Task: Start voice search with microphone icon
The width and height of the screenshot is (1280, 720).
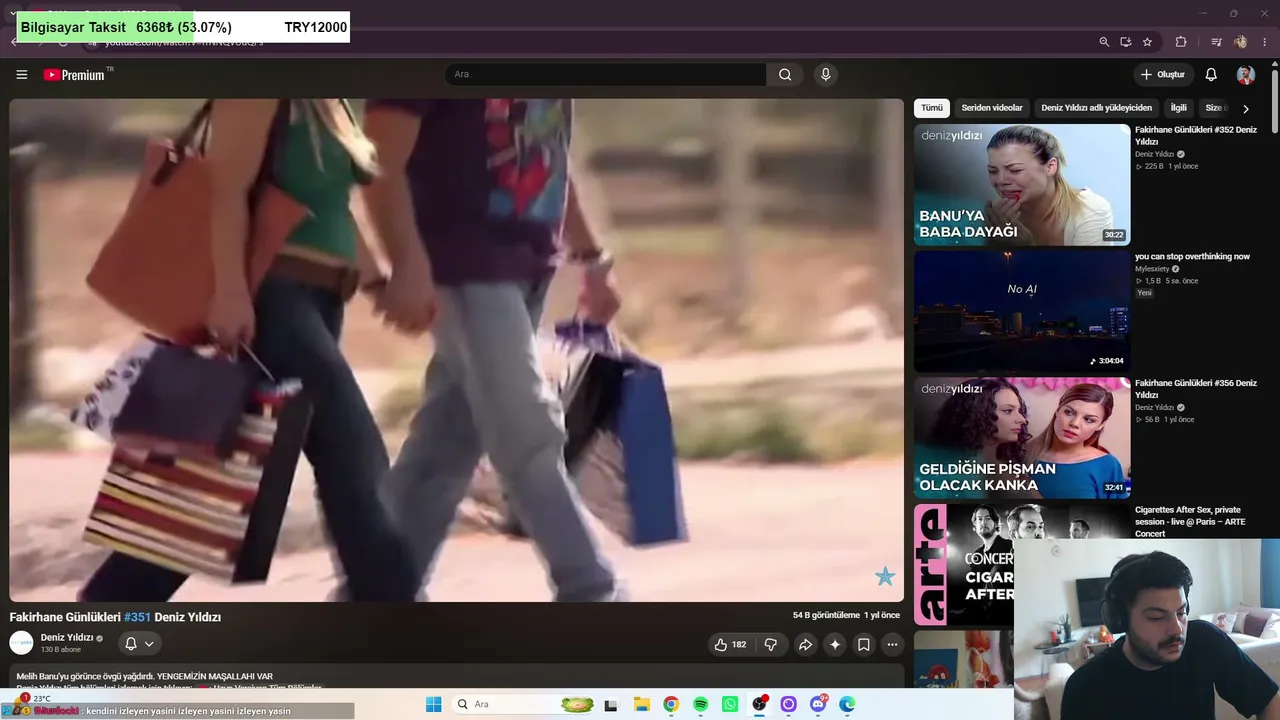Action: pyautogui.click(x=825, y=75)
